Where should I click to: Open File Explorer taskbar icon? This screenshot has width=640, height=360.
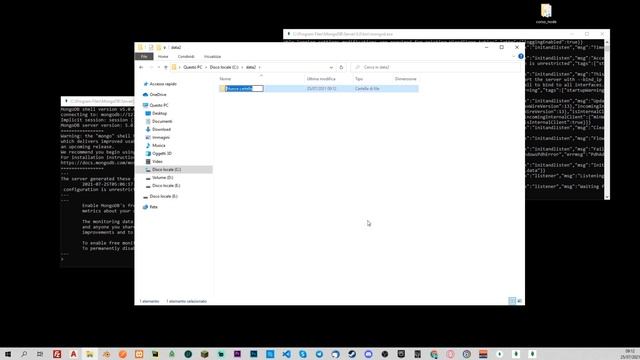[89, 354]
